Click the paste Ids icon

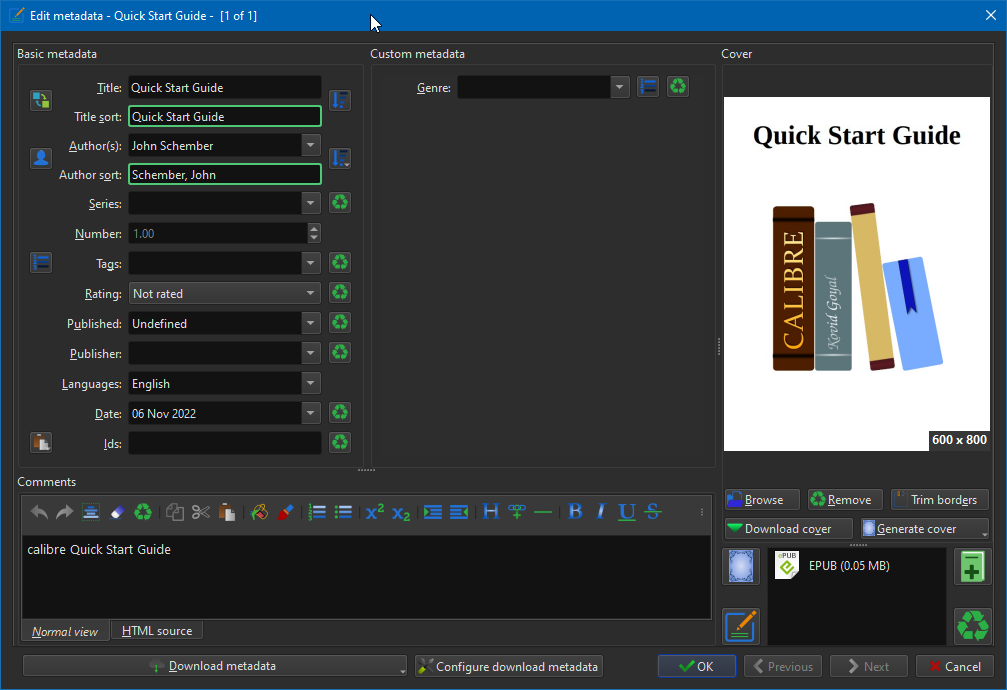(x=40, y=442)
